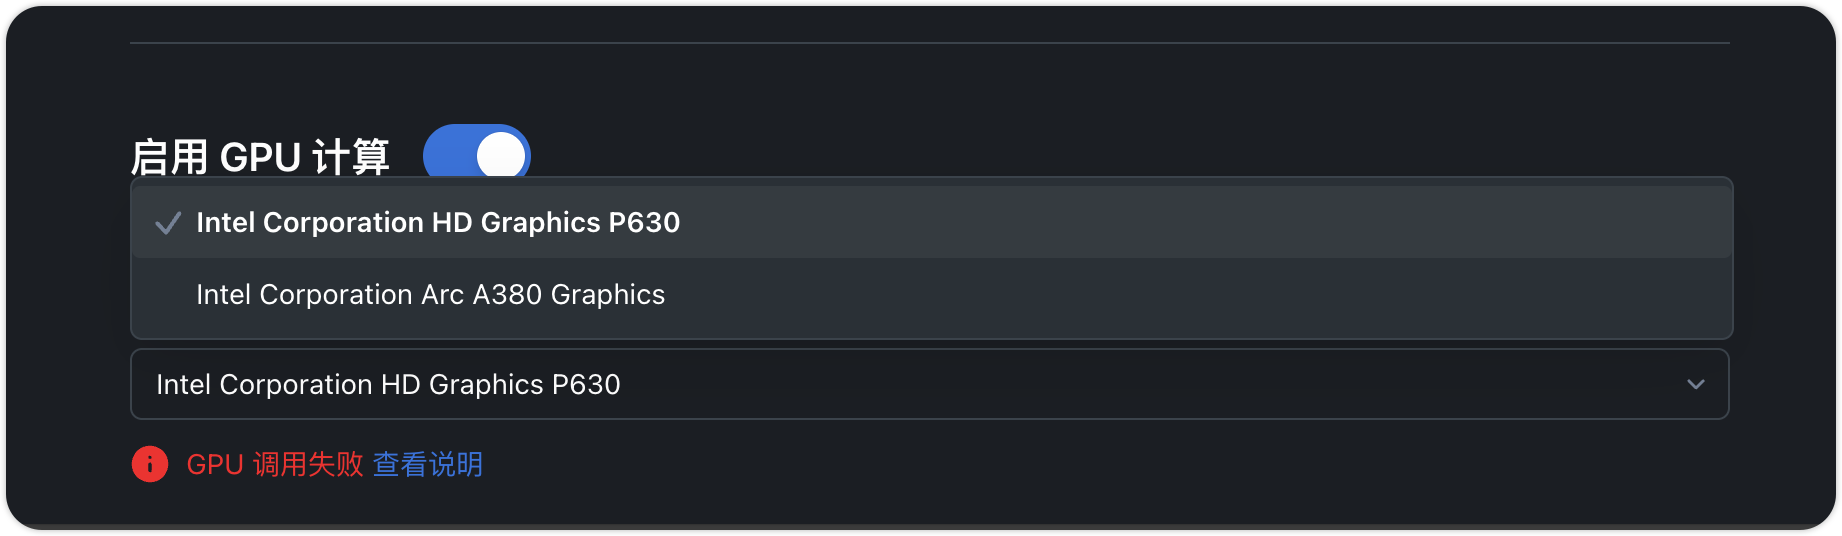Click the 启用 GPU 计算 heading label
The height and width of the screenshot is (536, 1842).
[x=260, y=157]
